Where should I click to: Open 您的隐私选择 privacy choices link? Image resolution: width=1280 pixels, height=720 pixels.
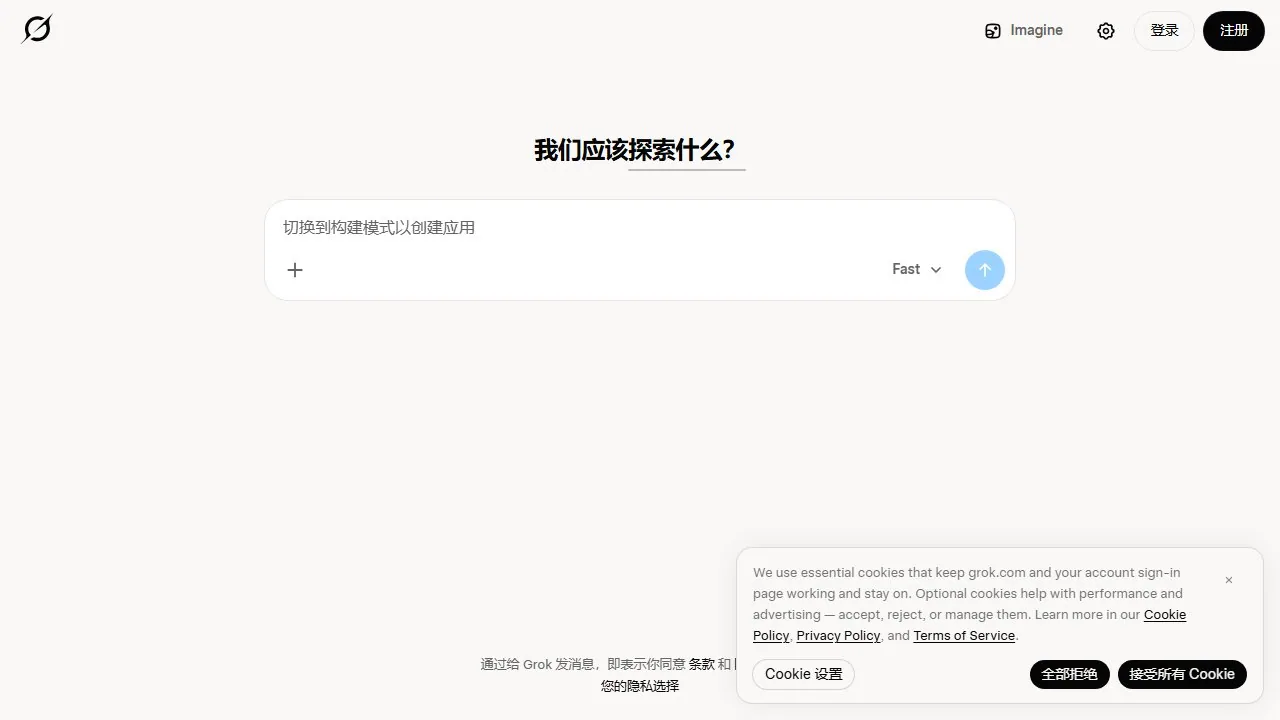point(640,686)
